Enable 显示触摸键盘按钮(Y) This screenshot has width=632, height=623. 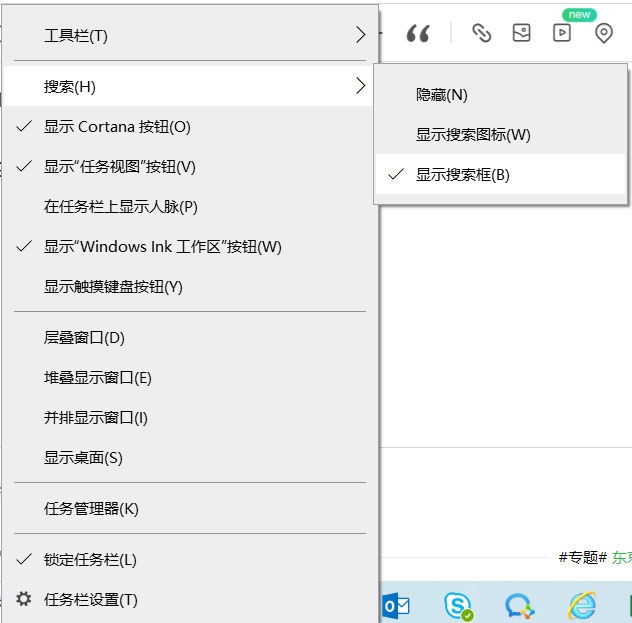tap(189, 287)
